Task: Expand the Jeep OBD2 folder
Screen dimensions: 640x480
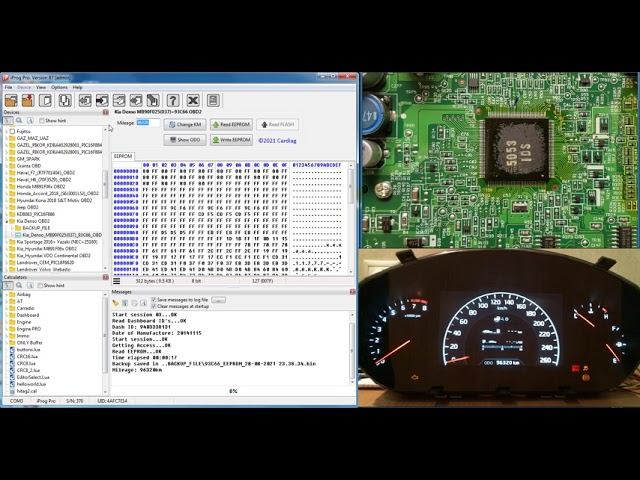Action: pyautogui.click(x=7, y=207)
